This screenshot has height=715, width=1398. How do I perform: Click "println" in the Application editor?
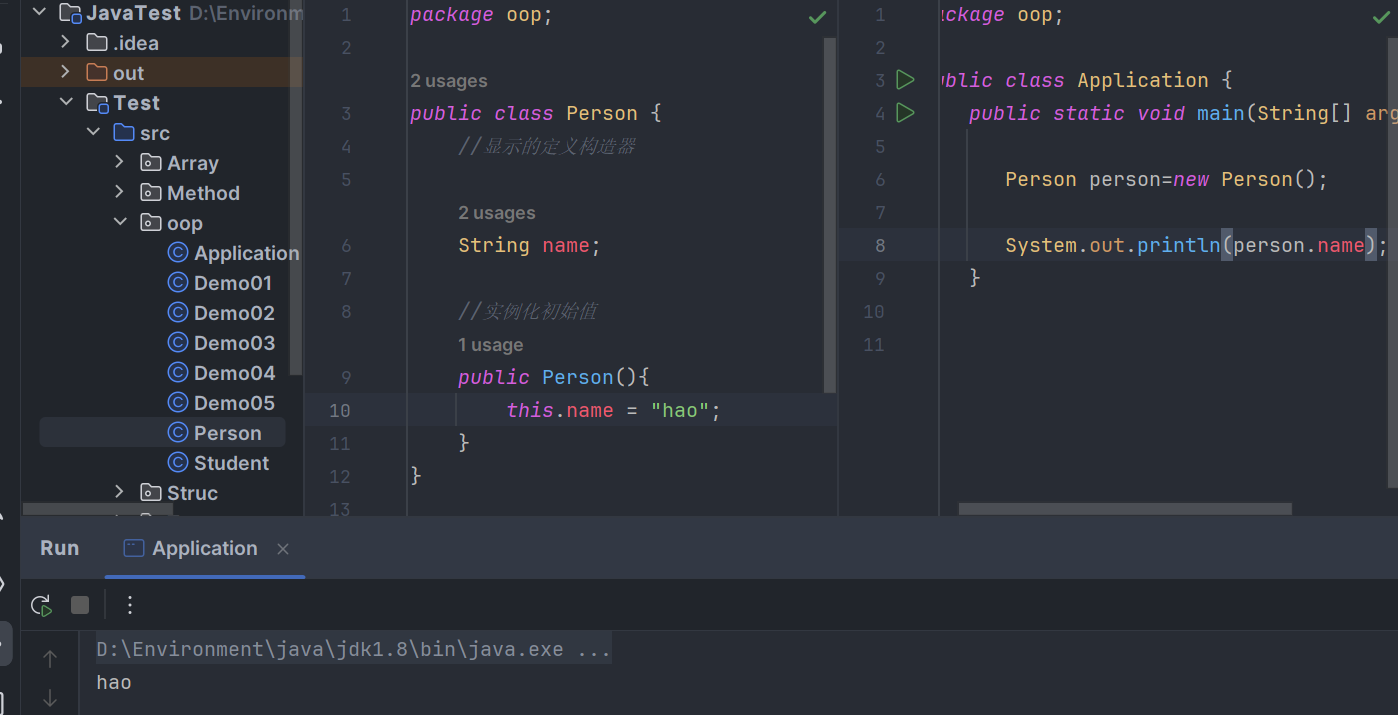[x=1178, y=245]
